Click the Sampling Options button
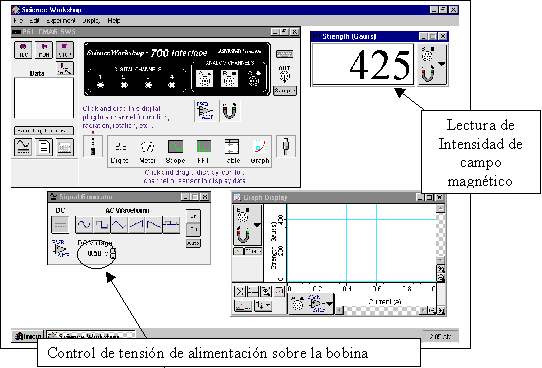 [x=44, y=131]
